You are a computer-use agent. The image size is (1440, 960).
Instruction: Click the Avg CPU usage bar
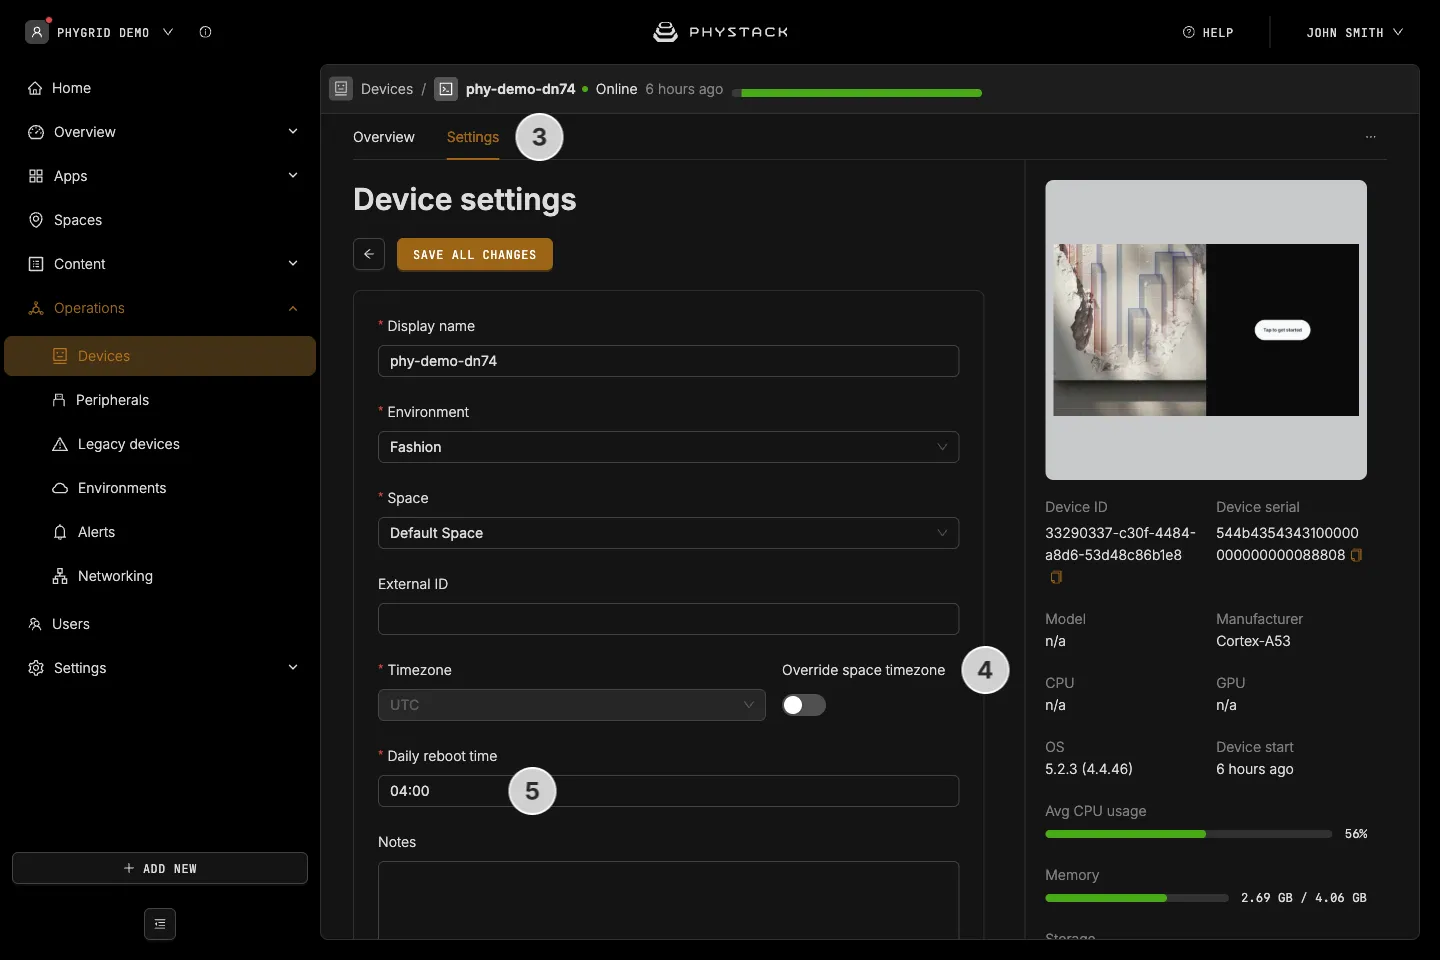click(1188, 834)
